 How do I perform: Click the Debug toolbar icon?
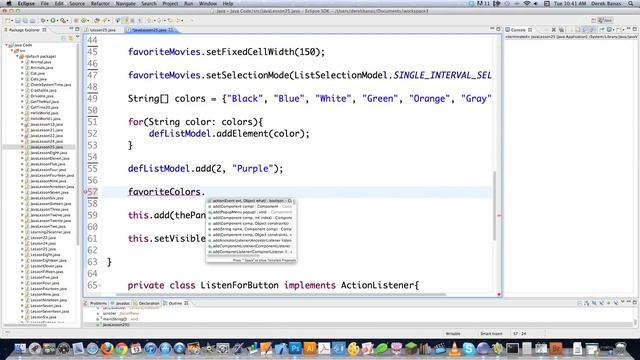43,20
